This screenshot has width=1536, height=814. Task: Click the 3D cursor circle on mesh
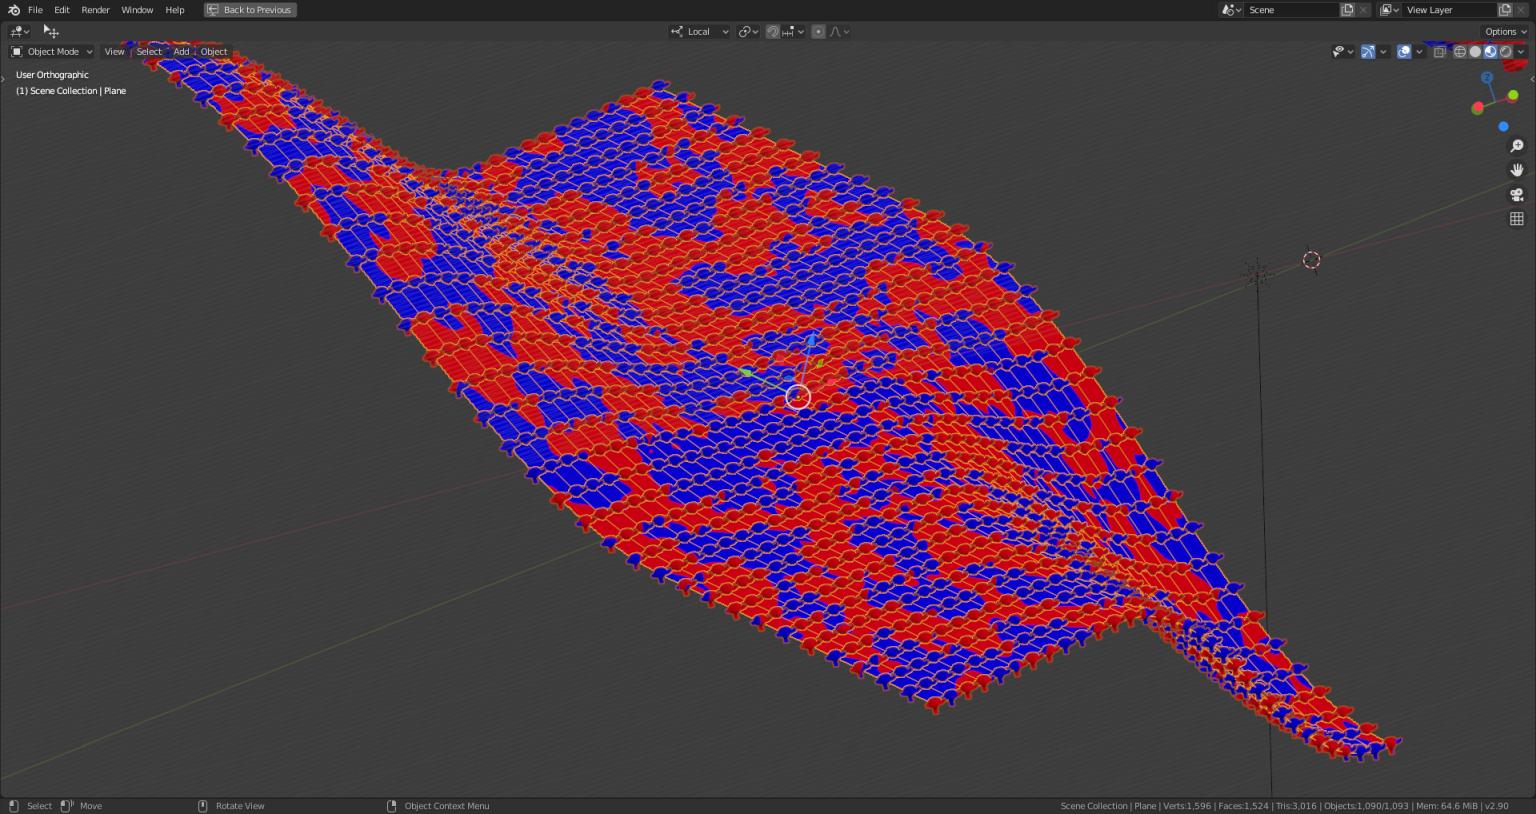click(x=797, y=396)
